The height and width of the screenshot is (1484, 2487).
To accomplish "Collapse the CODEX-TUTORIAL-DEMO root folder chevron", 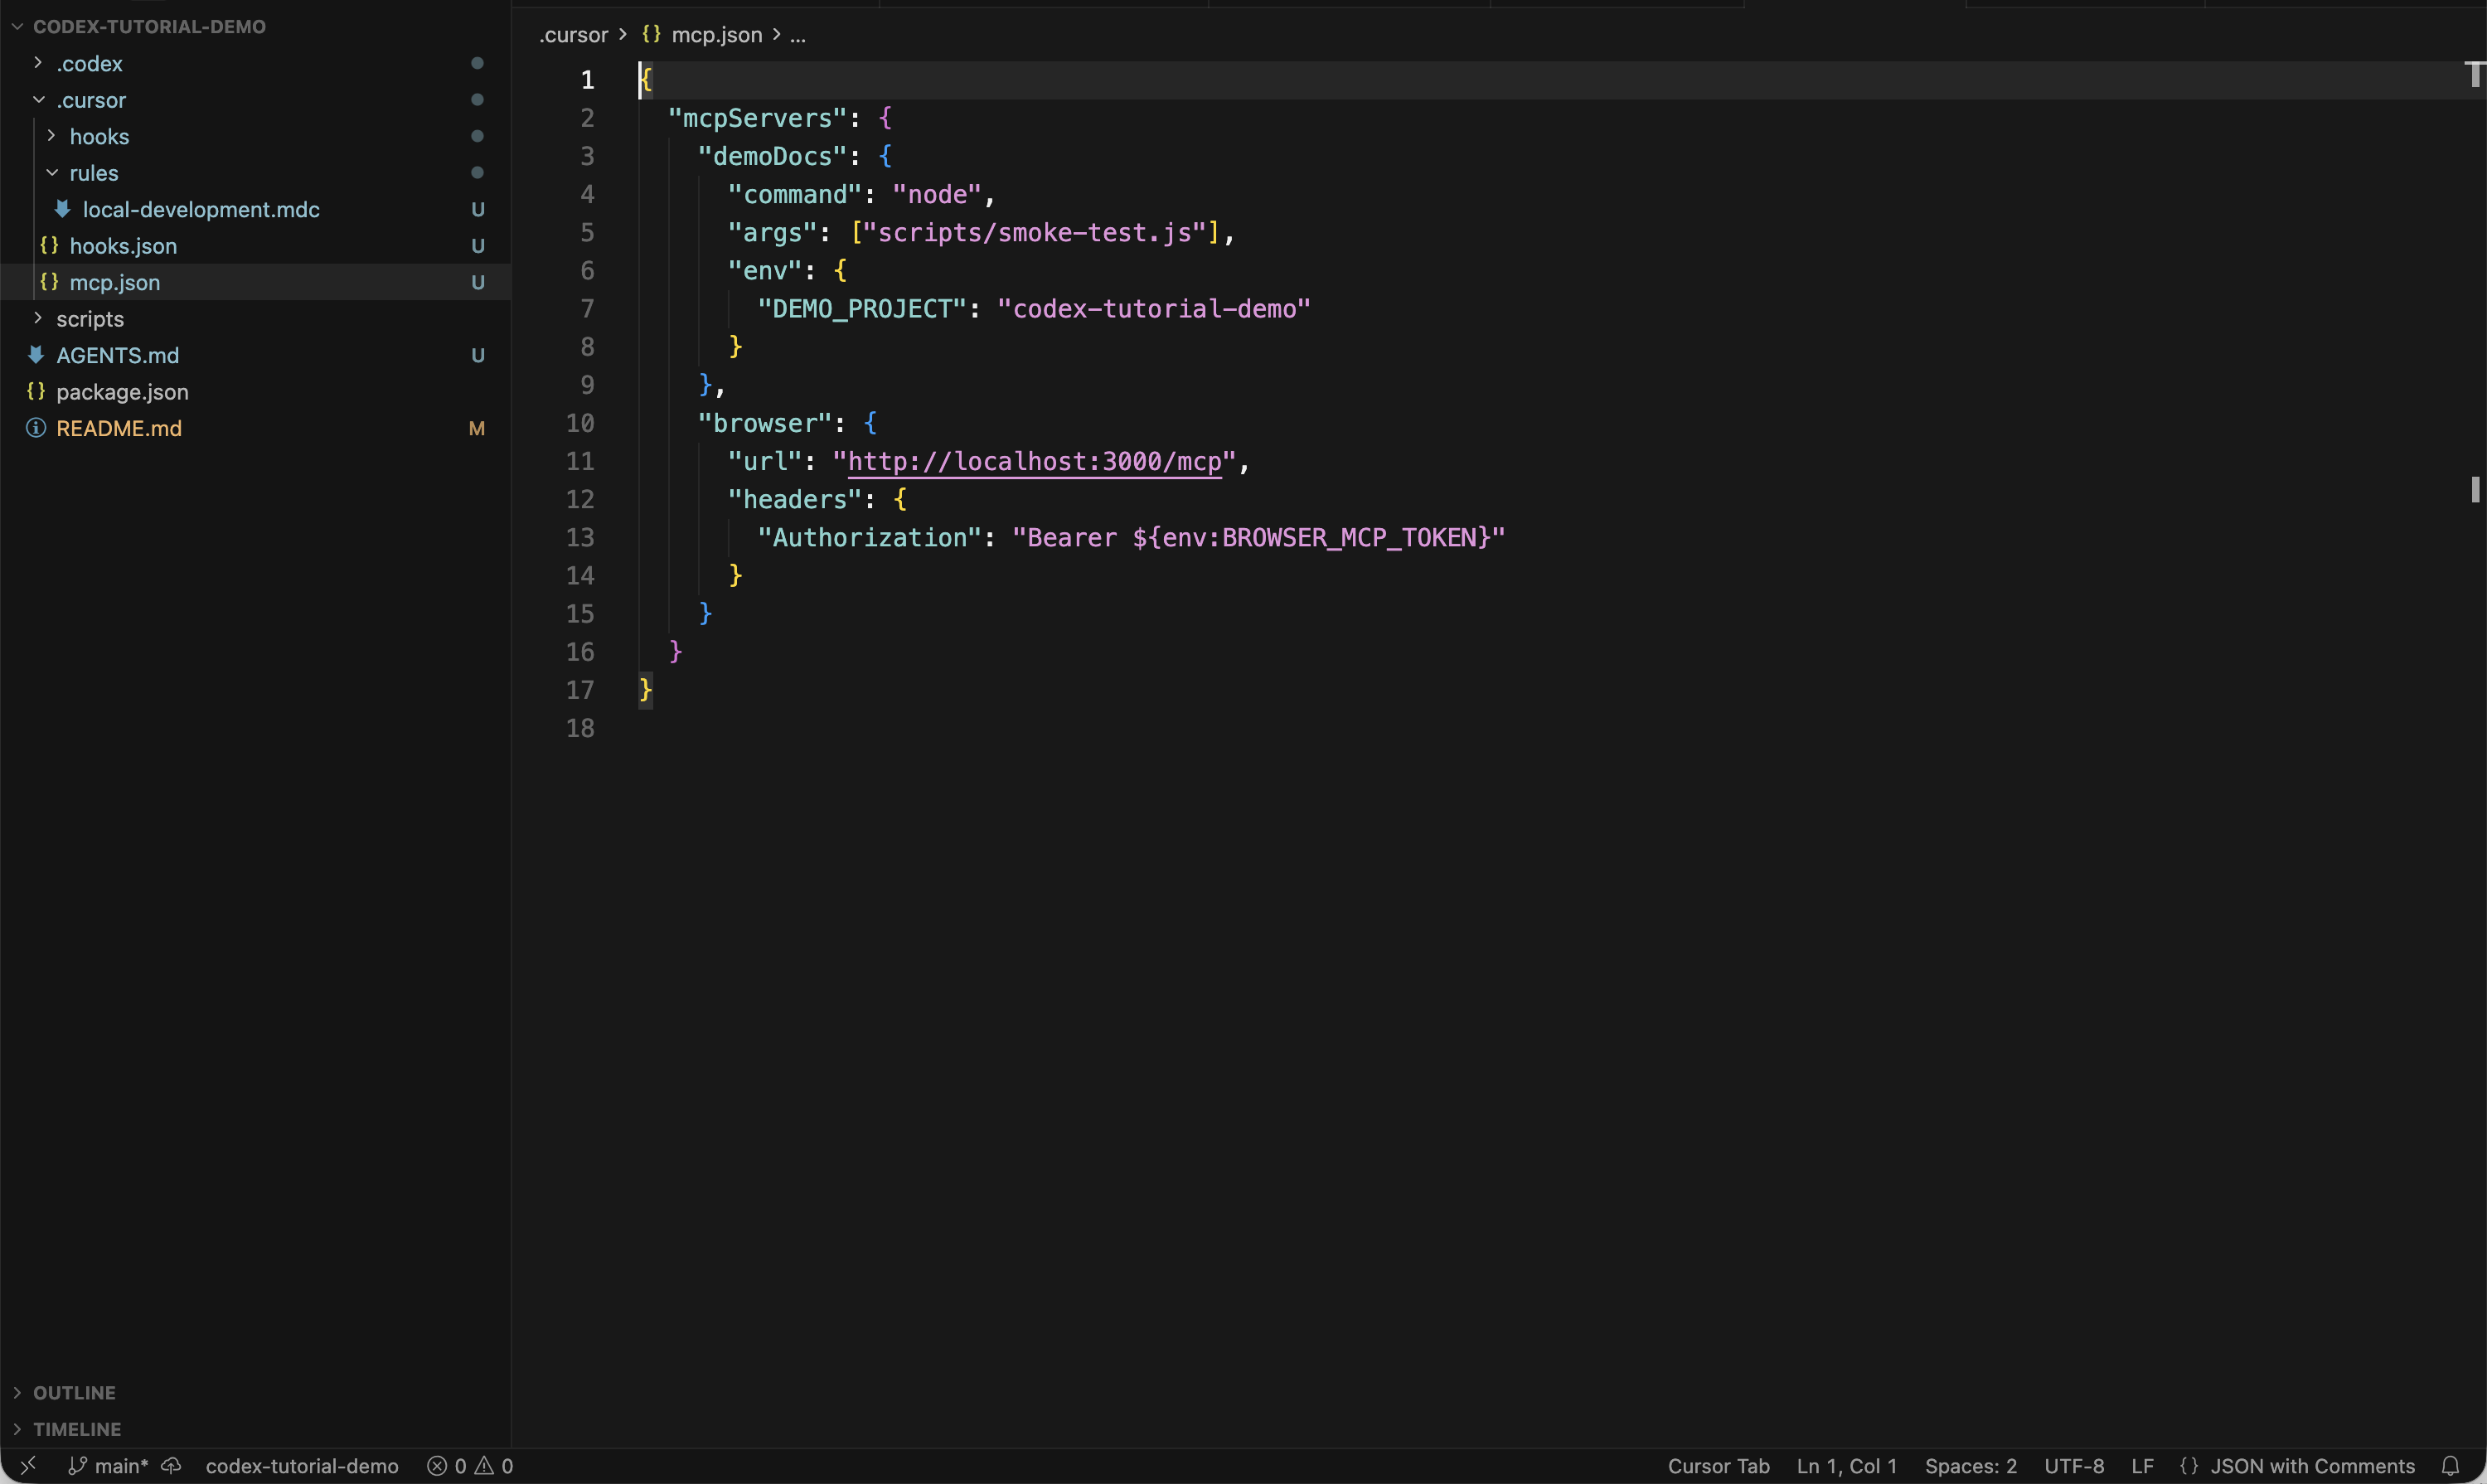I will pos(17,27).
